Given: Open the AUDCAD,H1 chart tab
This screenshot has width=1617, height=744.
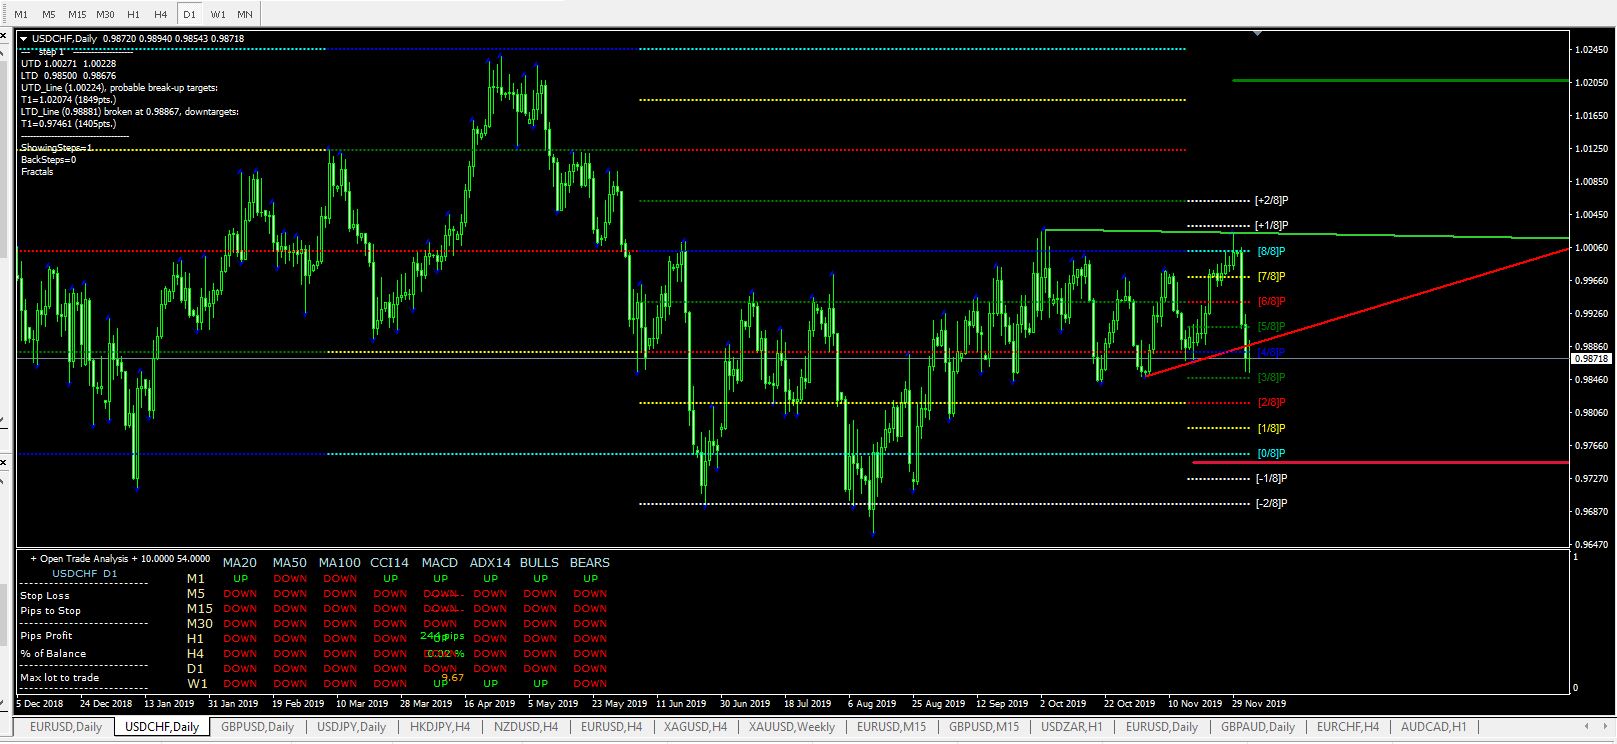Looking at the screenshot, I should [x=1433, y=727].
